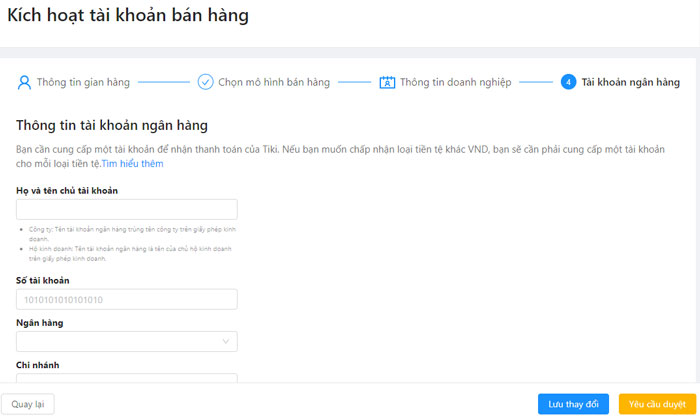This screenshot has height=418, width=700.
Task: Click the Ngân hàng field label
Action: pyautogui.click(x=40, y=323)
